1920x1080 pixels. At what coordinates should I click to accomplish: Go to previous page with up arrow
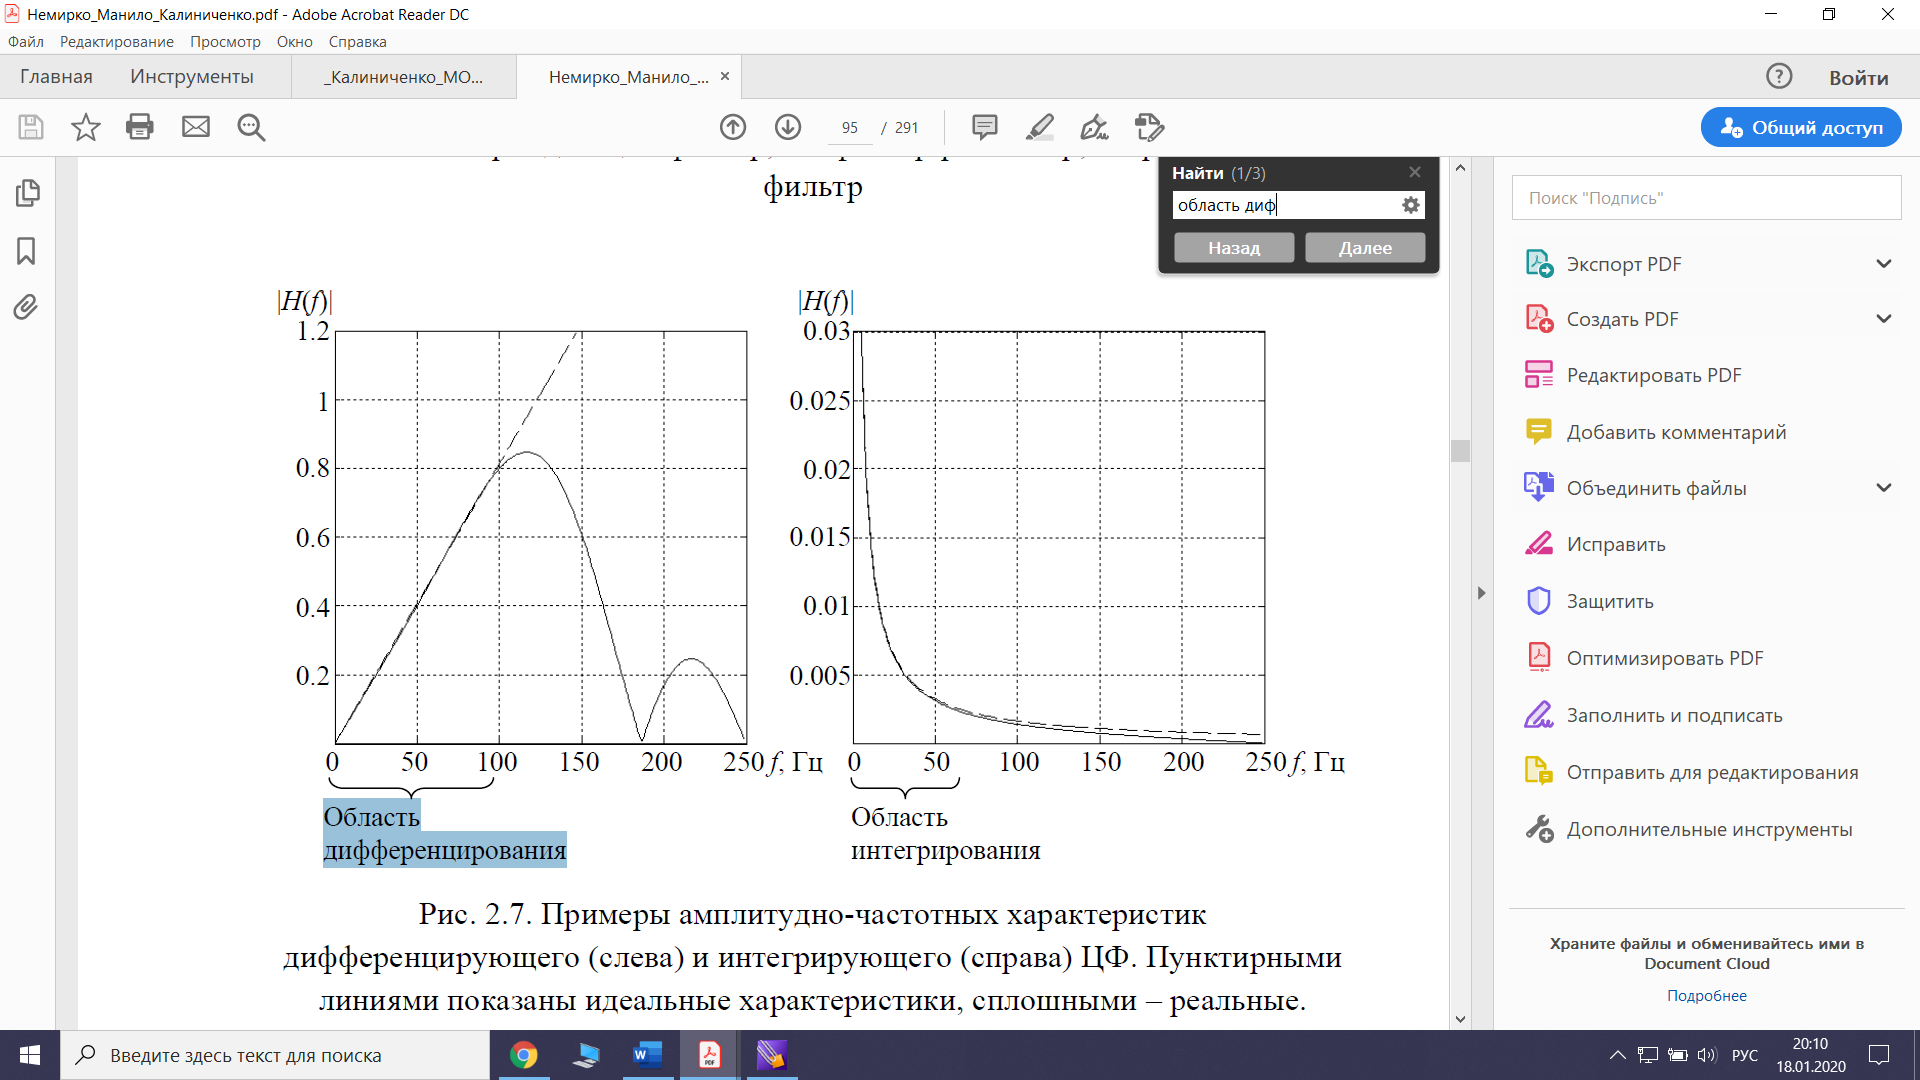[x=733, y=127]
